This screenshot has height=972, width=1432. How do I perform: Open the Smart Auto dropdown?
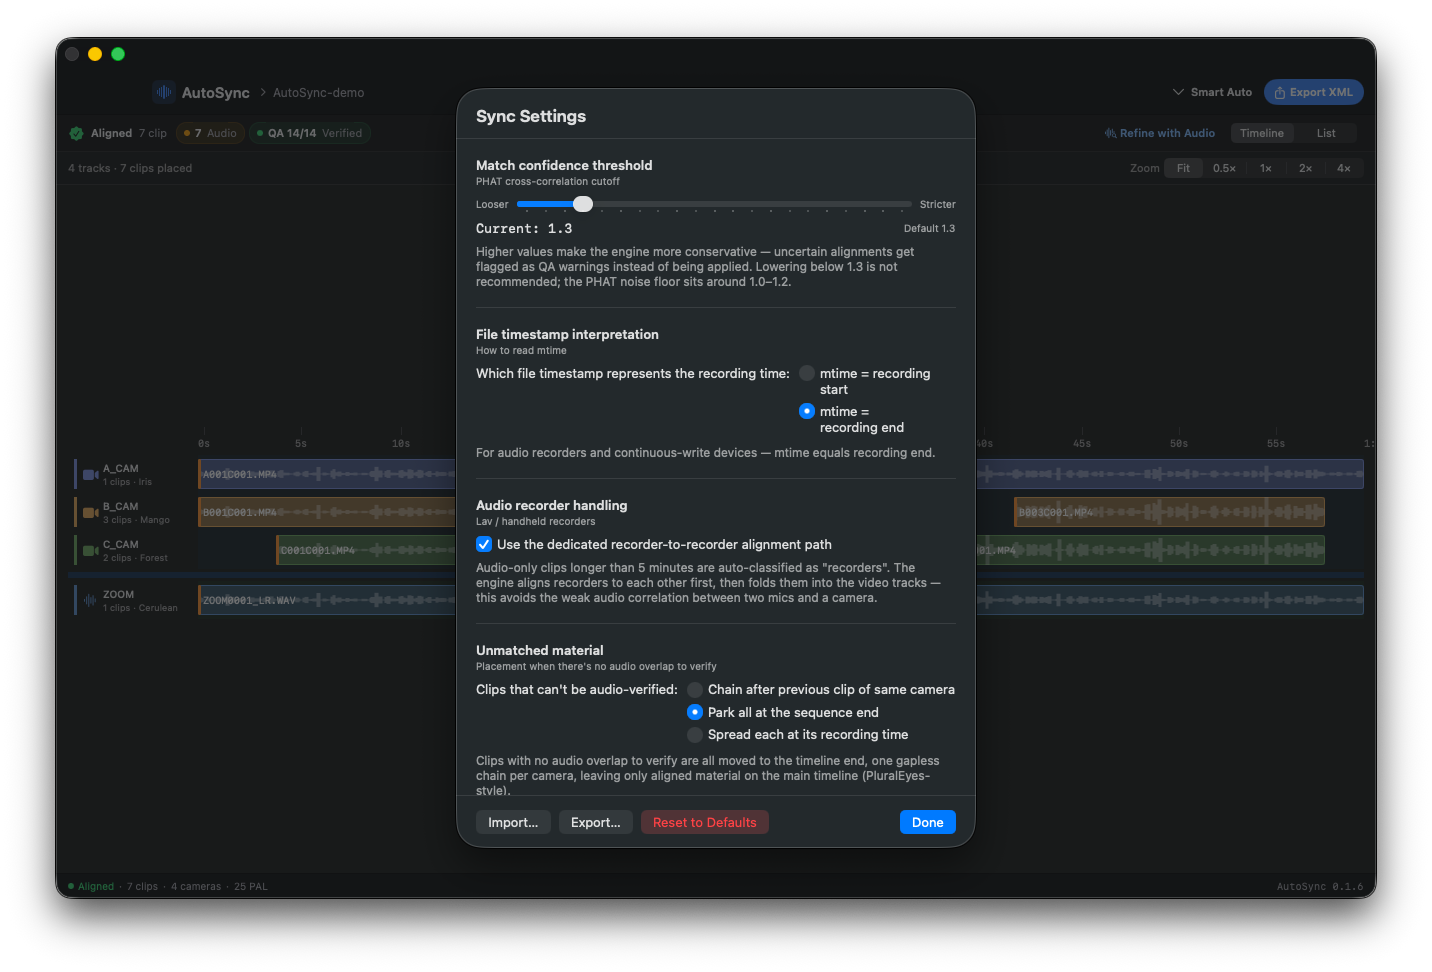[x=1212, y=92]
